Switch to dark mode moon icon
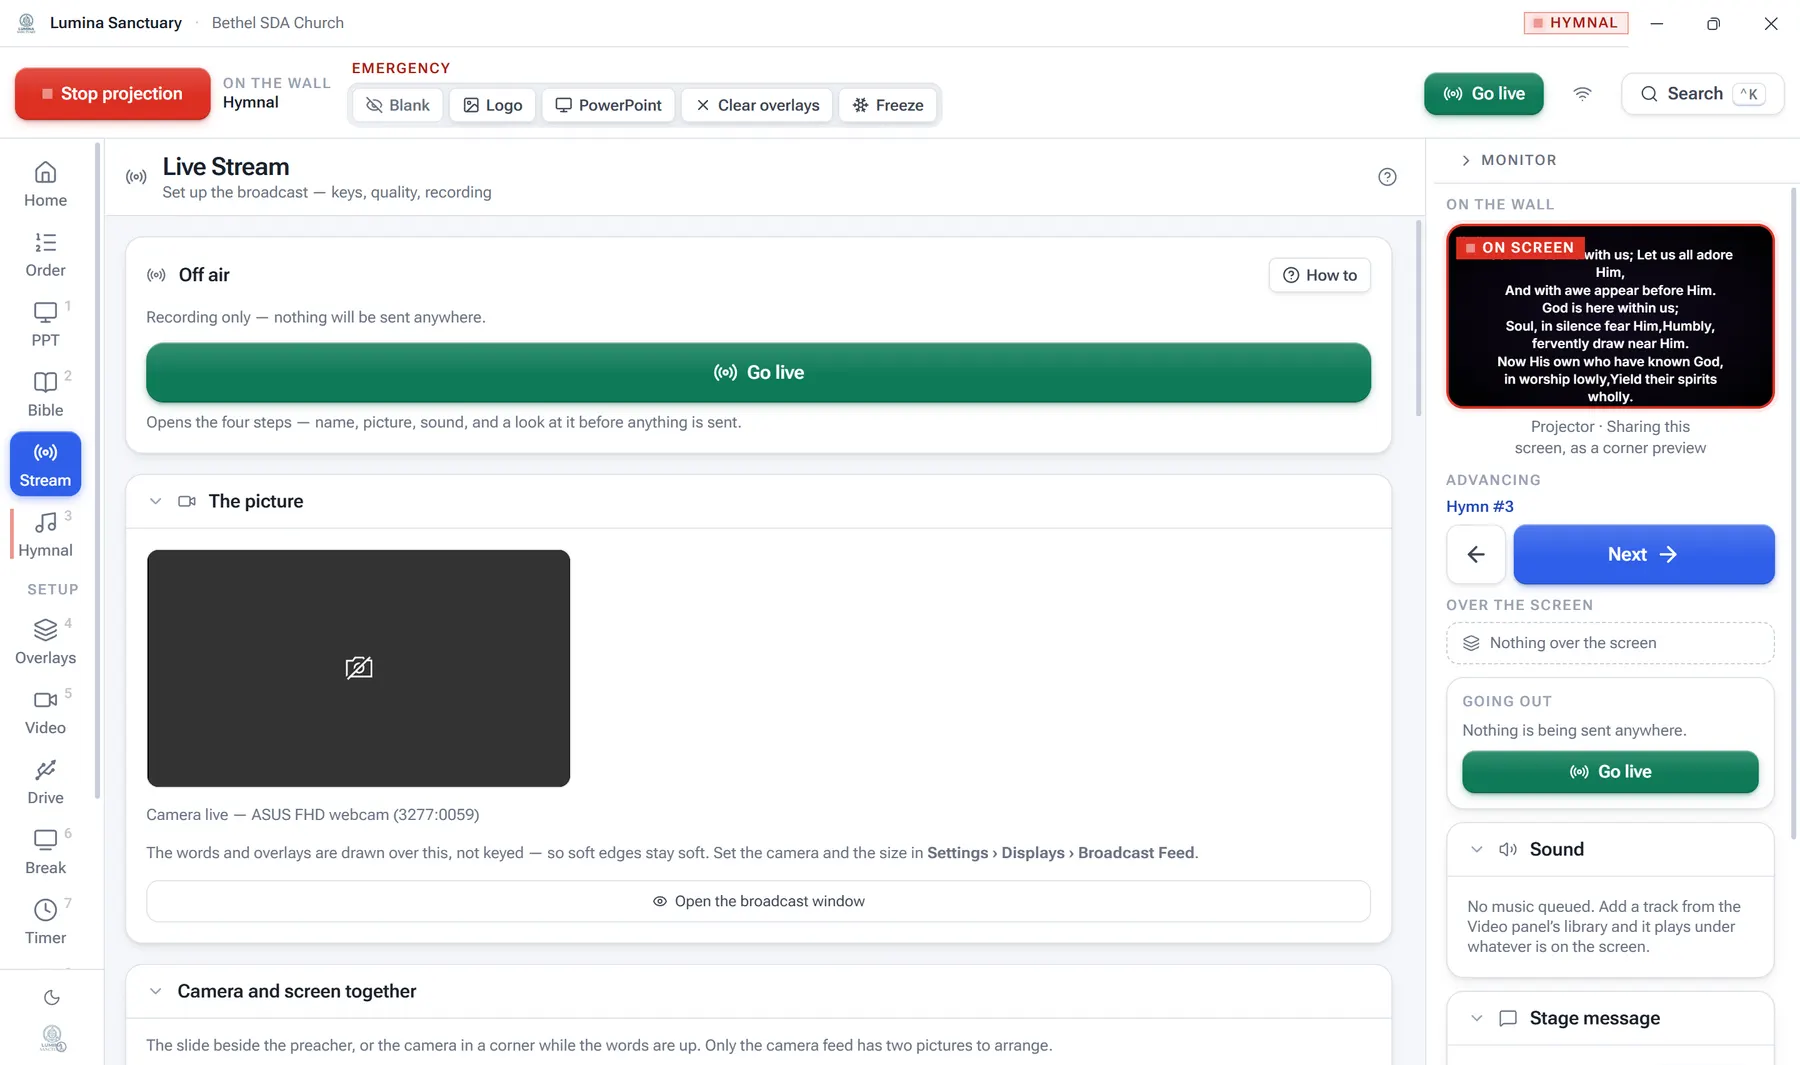 pyautogui.click(x=52, y=997)
